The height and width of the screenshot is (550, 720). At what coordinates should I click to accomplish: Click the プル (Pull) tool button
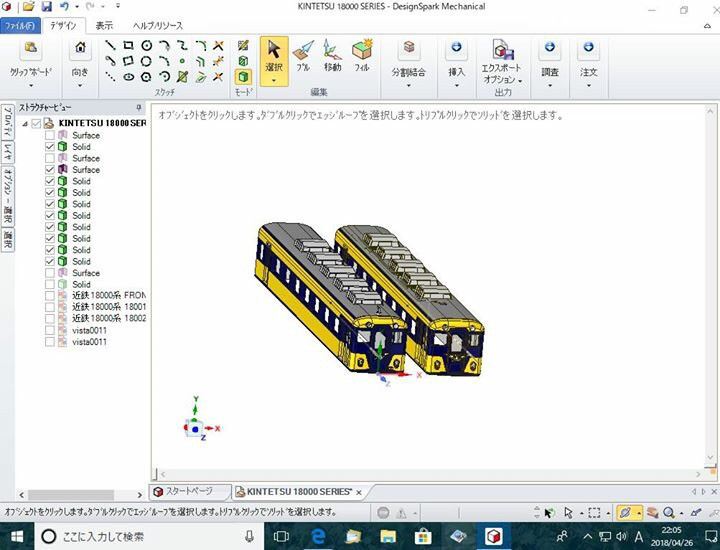pos(303,55)
